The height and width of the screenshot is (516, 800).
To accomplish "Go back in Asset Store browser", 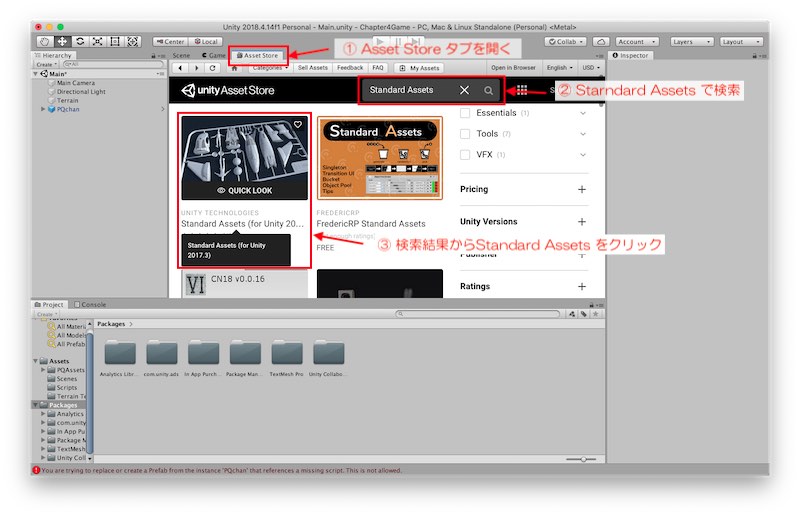I will pyautogui.click(x=180, y=68).
